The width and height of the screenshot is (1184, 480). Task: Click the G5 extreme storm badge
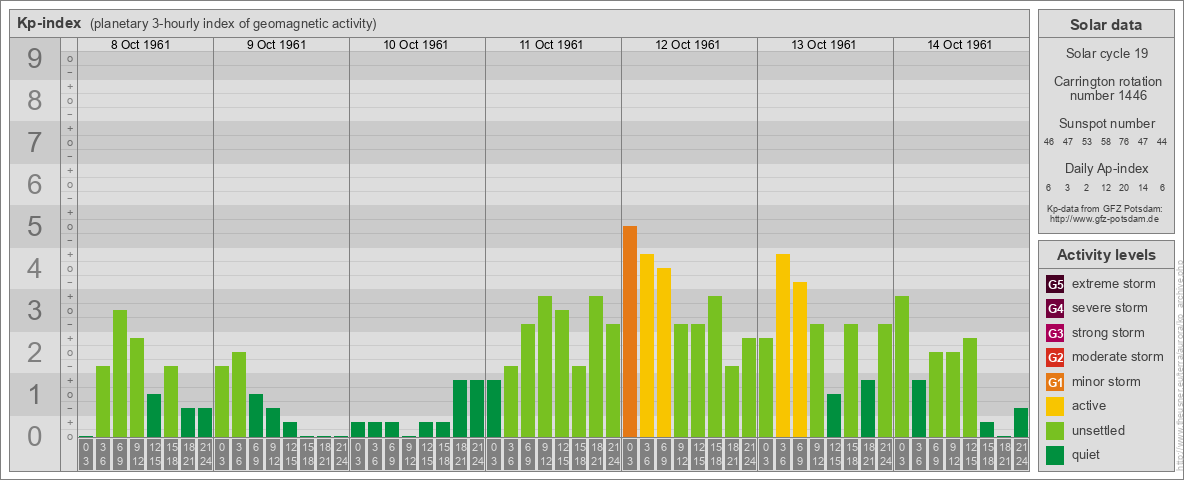tap(1055, 284)
